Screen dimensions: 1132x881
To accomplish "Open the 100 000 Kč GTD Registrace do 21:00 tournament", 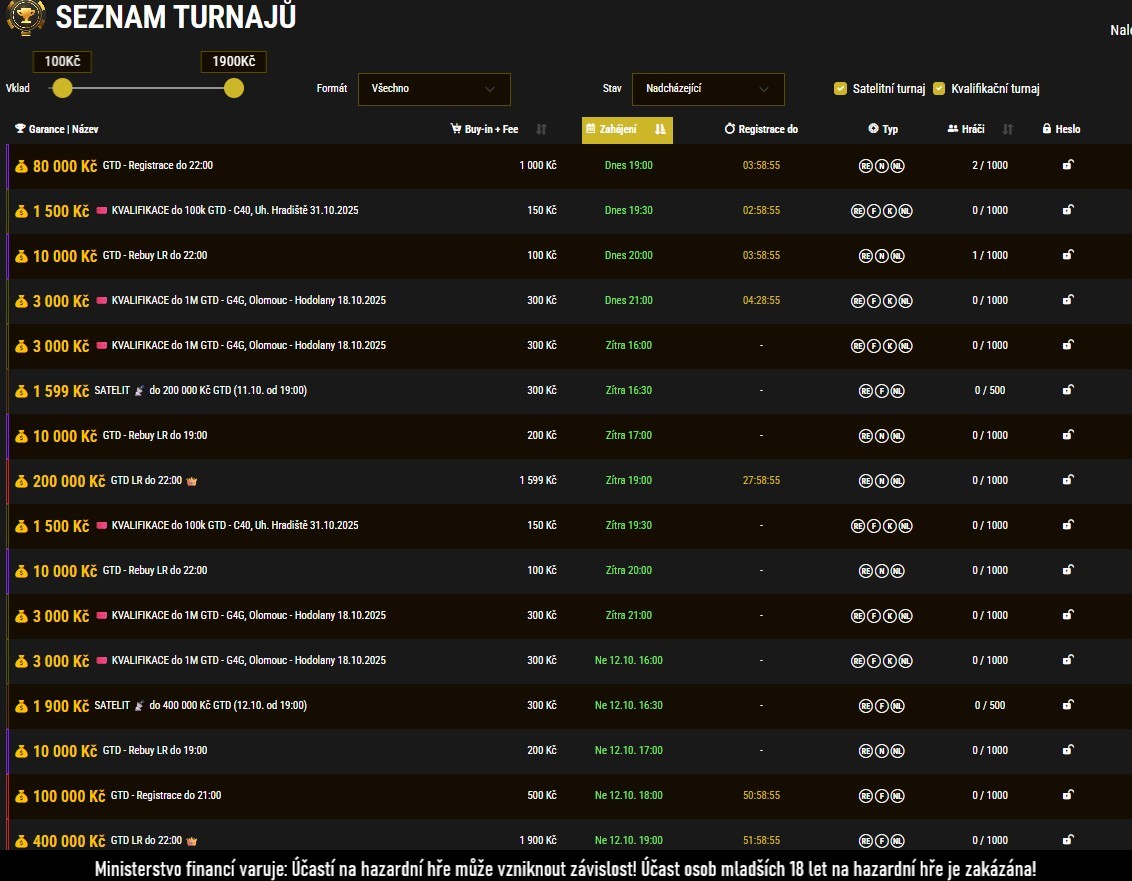I will pos(165,796).
